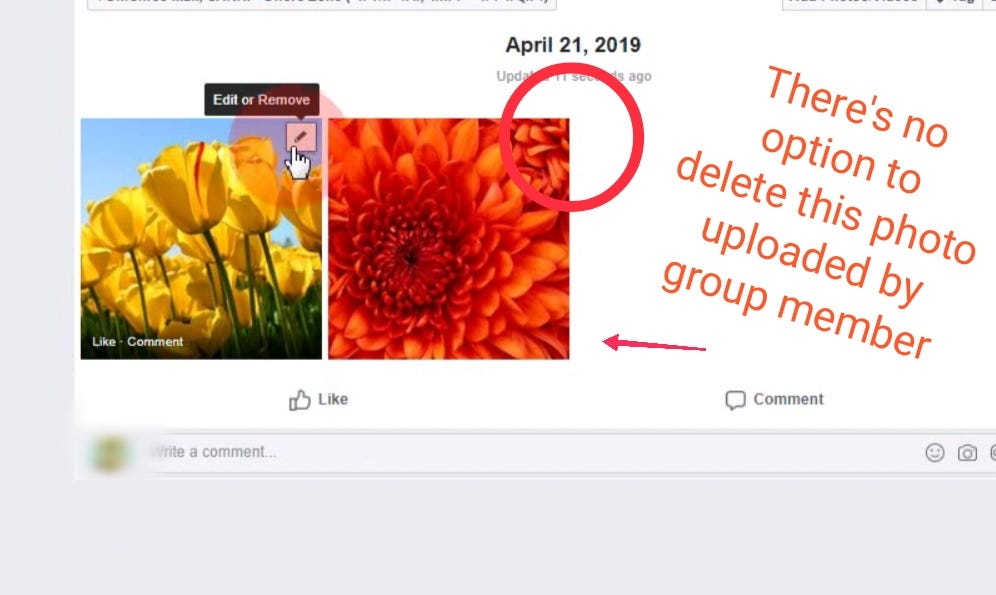This screenshot has height=595, width=996.
Task: Click the blurred profile avatar beside comment box
Action: point(111,453)
